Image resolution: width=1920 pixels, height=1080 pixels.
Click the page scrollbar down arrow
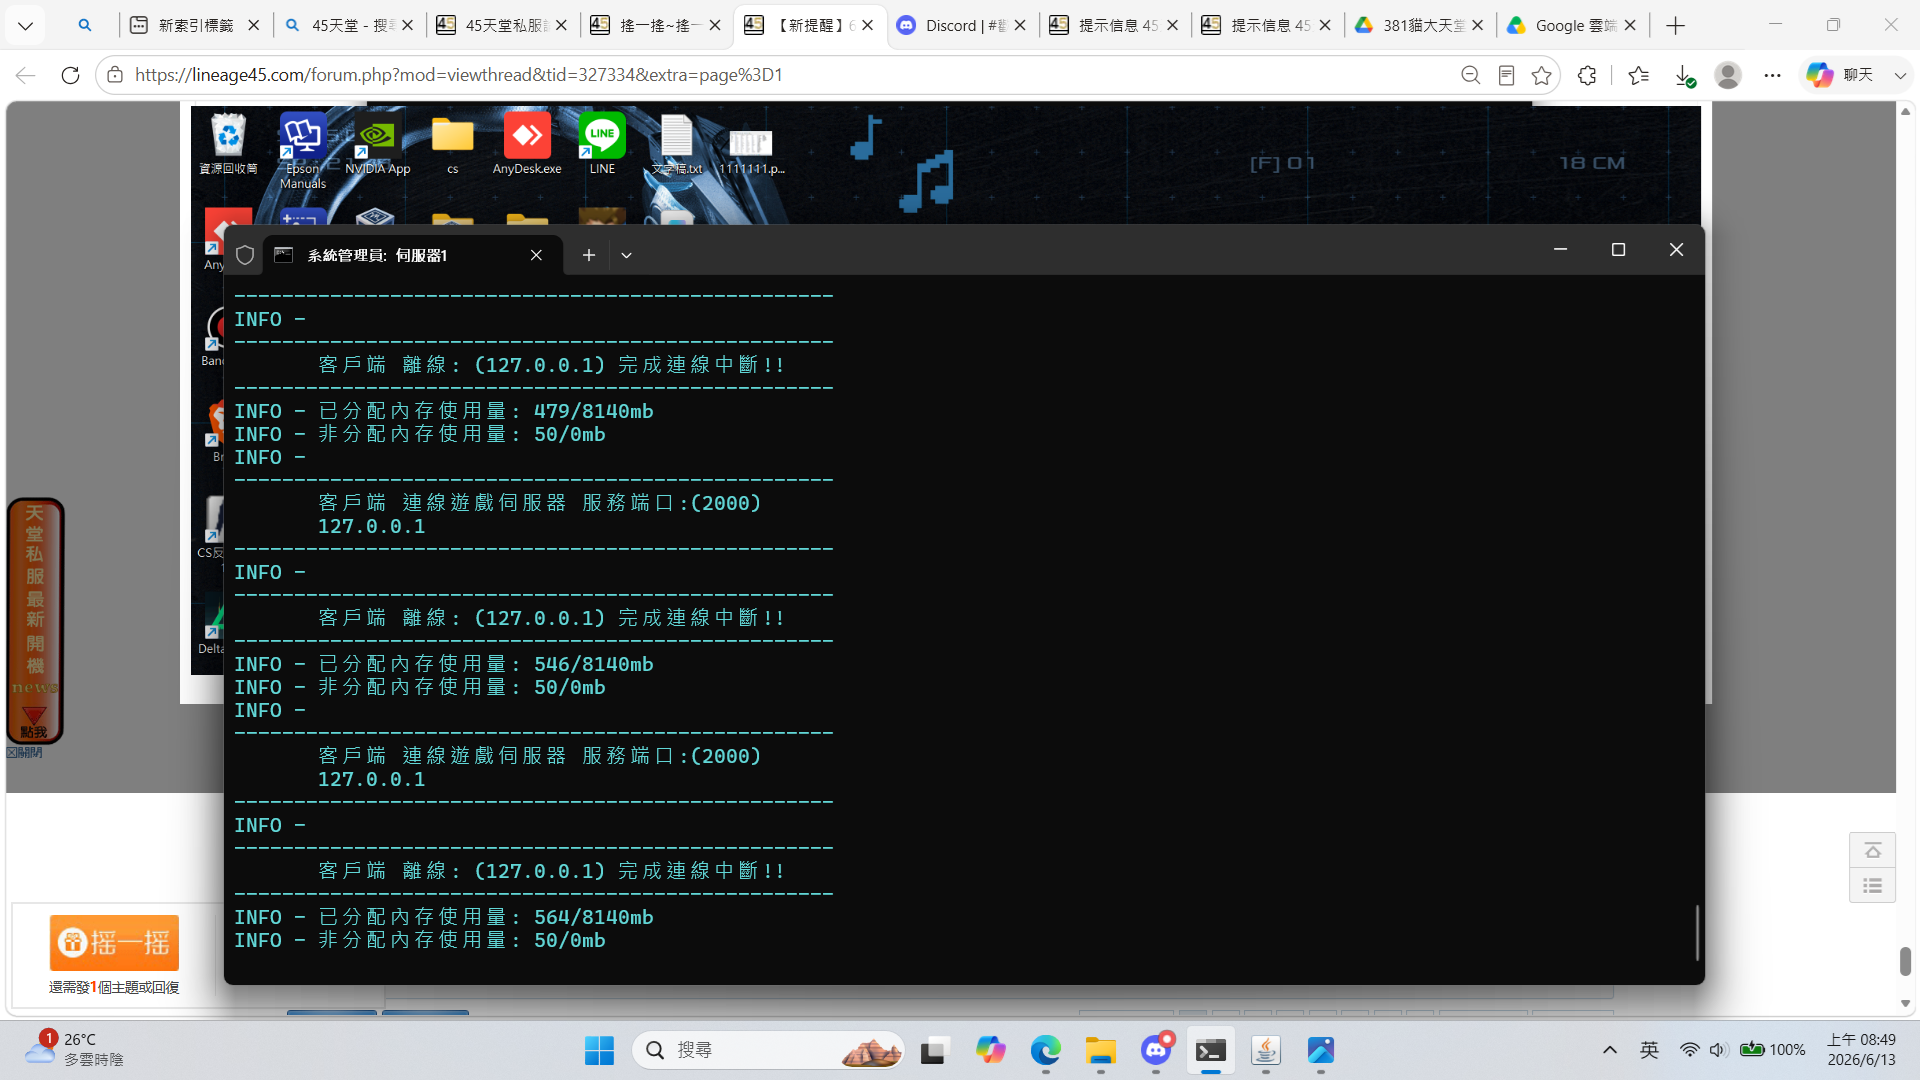point(1905,1003)
